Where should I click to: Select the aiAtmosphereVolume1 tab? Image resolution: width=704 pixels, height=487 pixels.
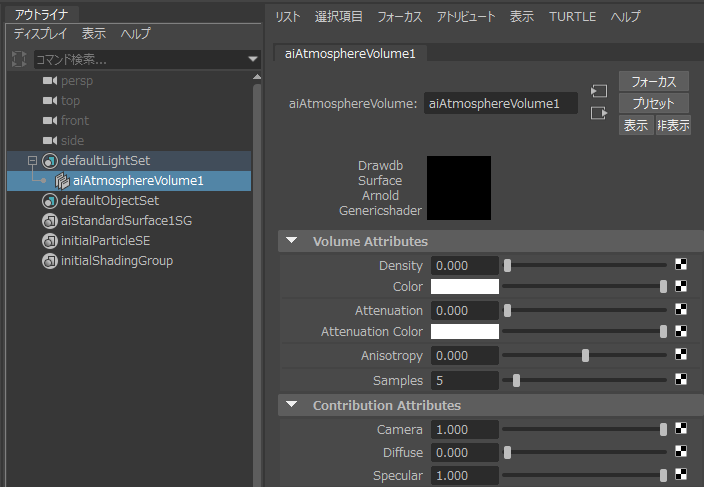[350, 53]
